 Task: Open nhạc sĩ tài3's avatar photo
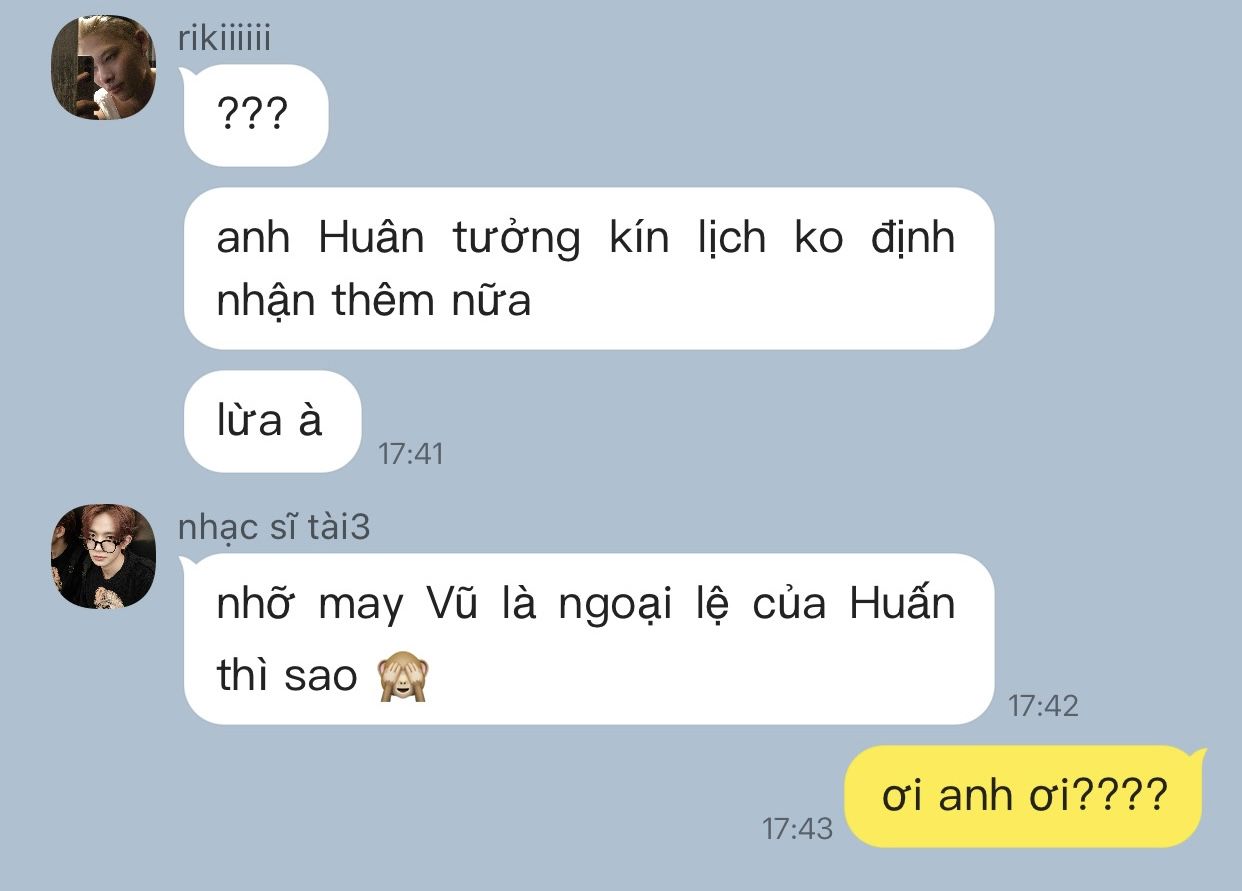103,557
